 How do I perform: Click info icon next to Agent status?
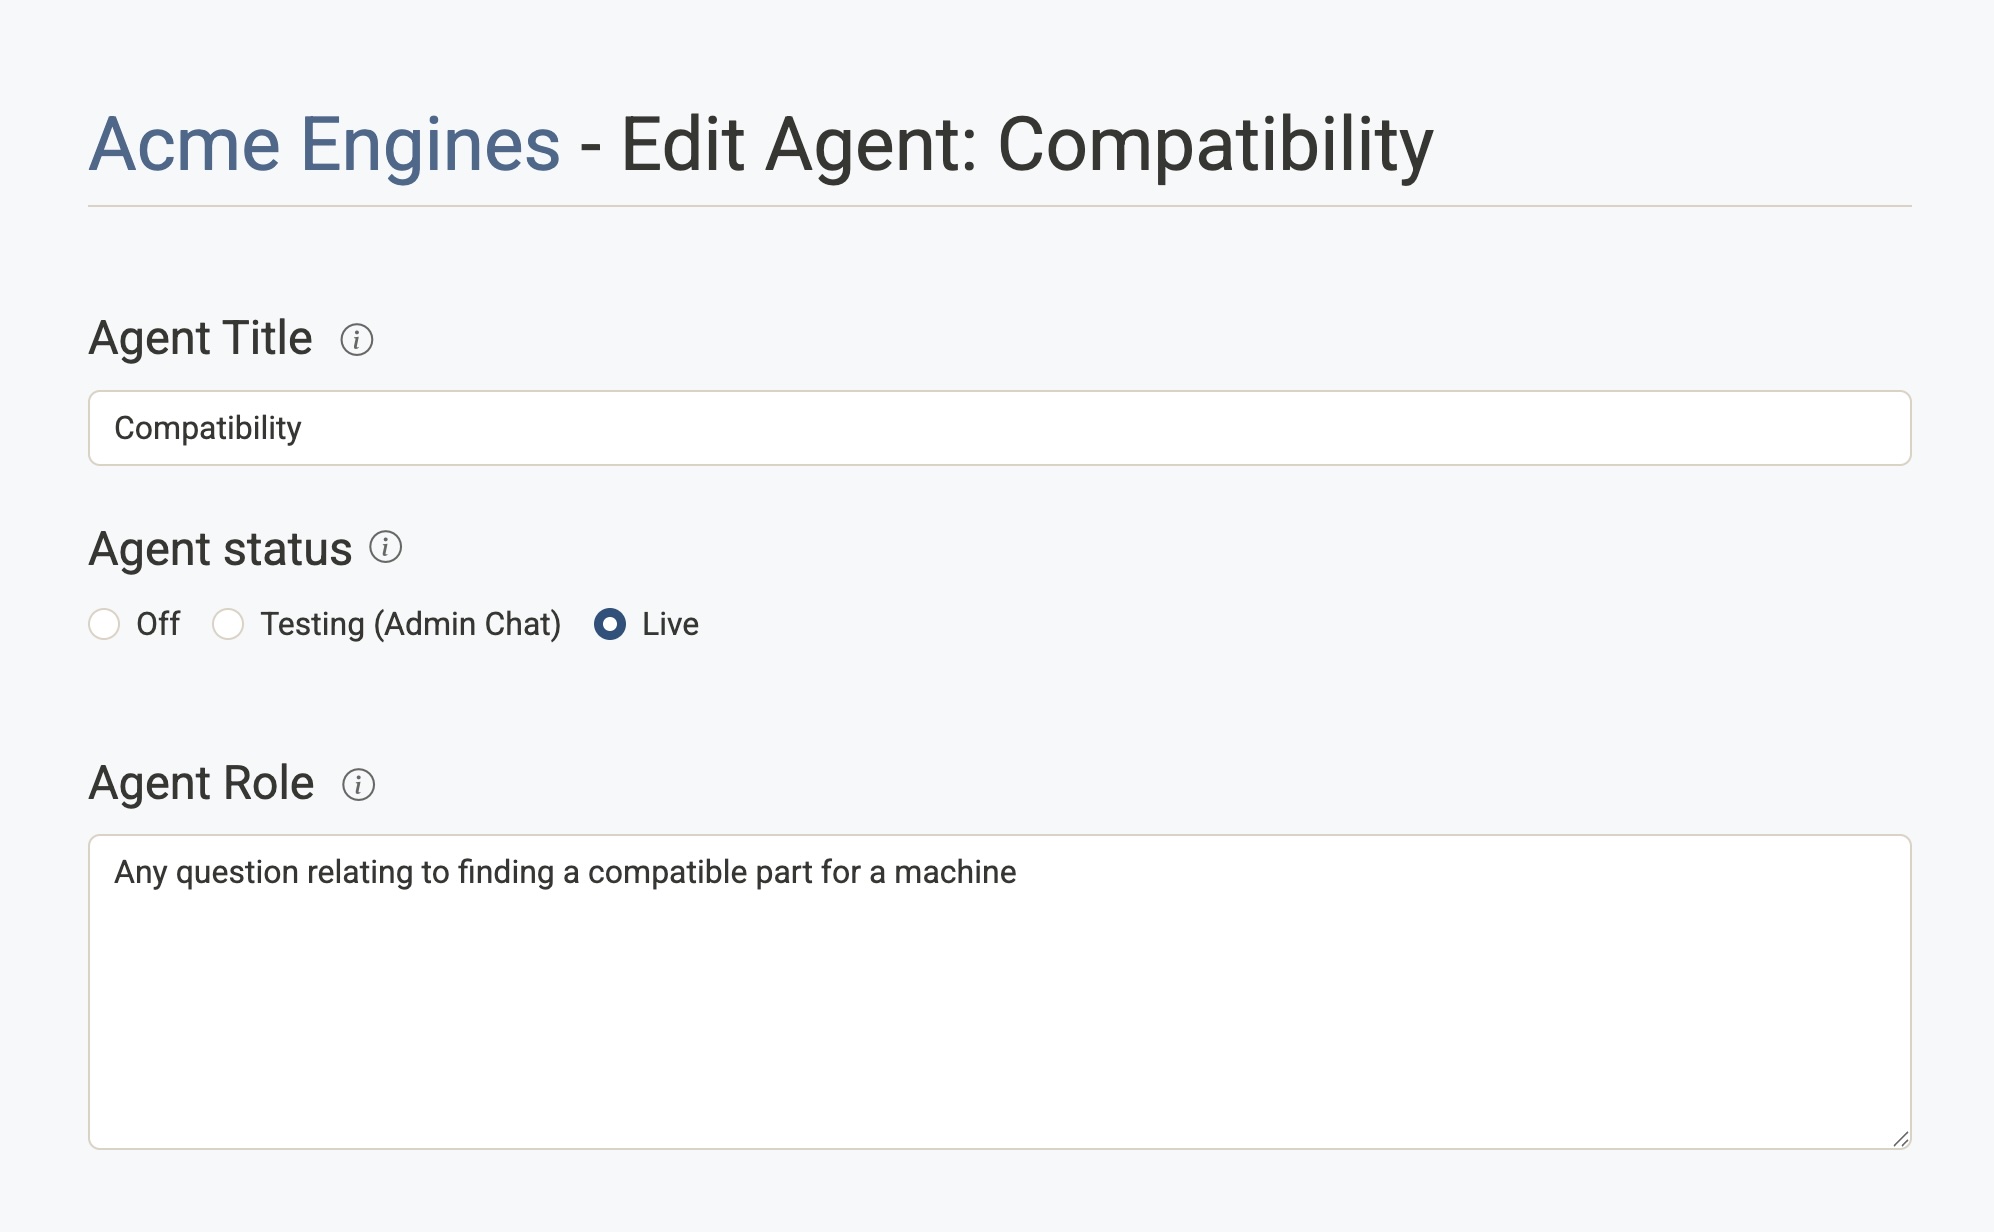pyautogui.click(x=386, y=547)
